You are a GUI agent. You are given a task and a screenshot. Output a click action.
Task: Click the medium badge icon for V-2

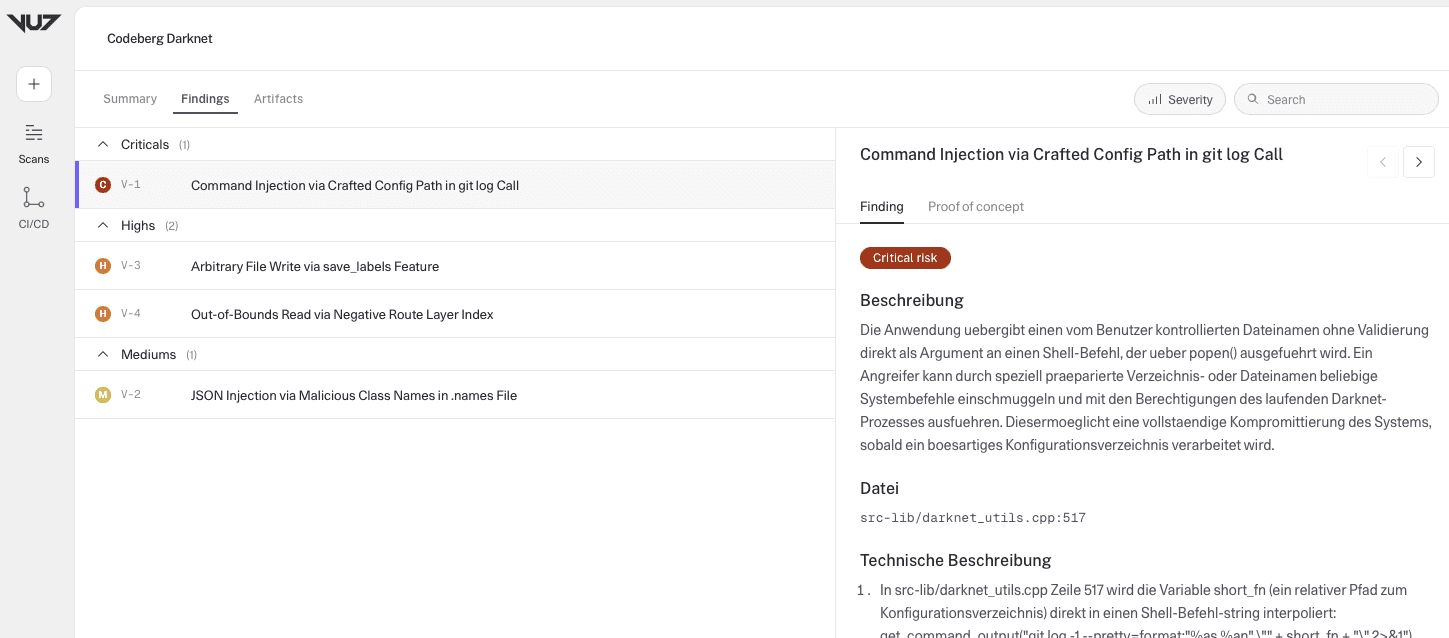point(102,395)
